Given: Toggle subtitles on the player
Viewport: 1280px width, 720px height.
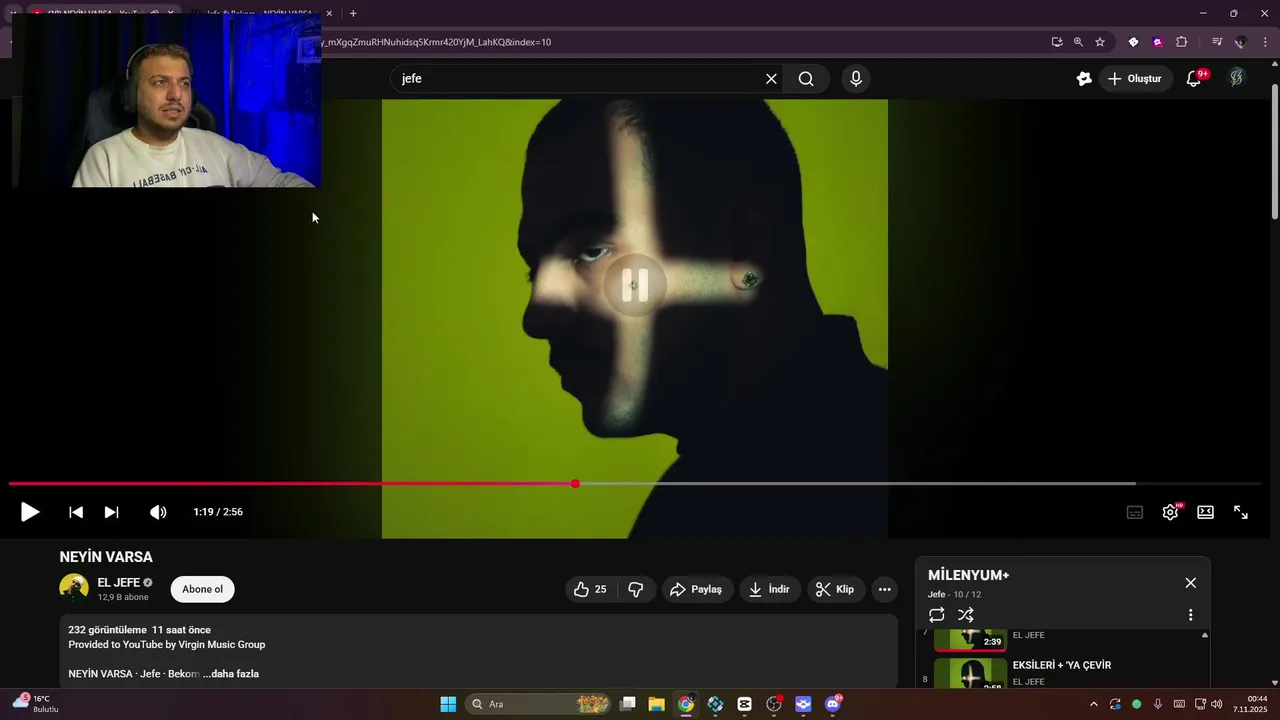Looking at the screenshot, I should [1135, 512].
